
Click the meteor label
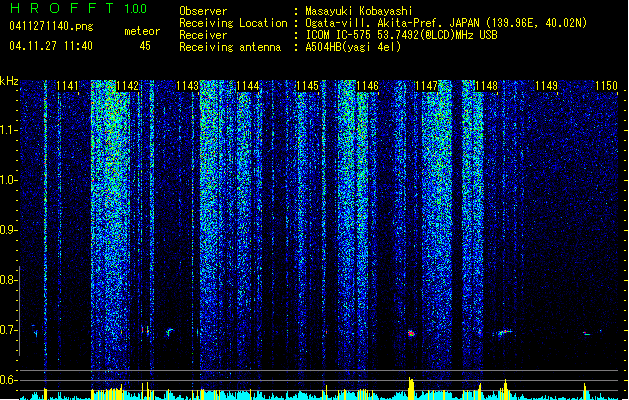click(142, 31)
